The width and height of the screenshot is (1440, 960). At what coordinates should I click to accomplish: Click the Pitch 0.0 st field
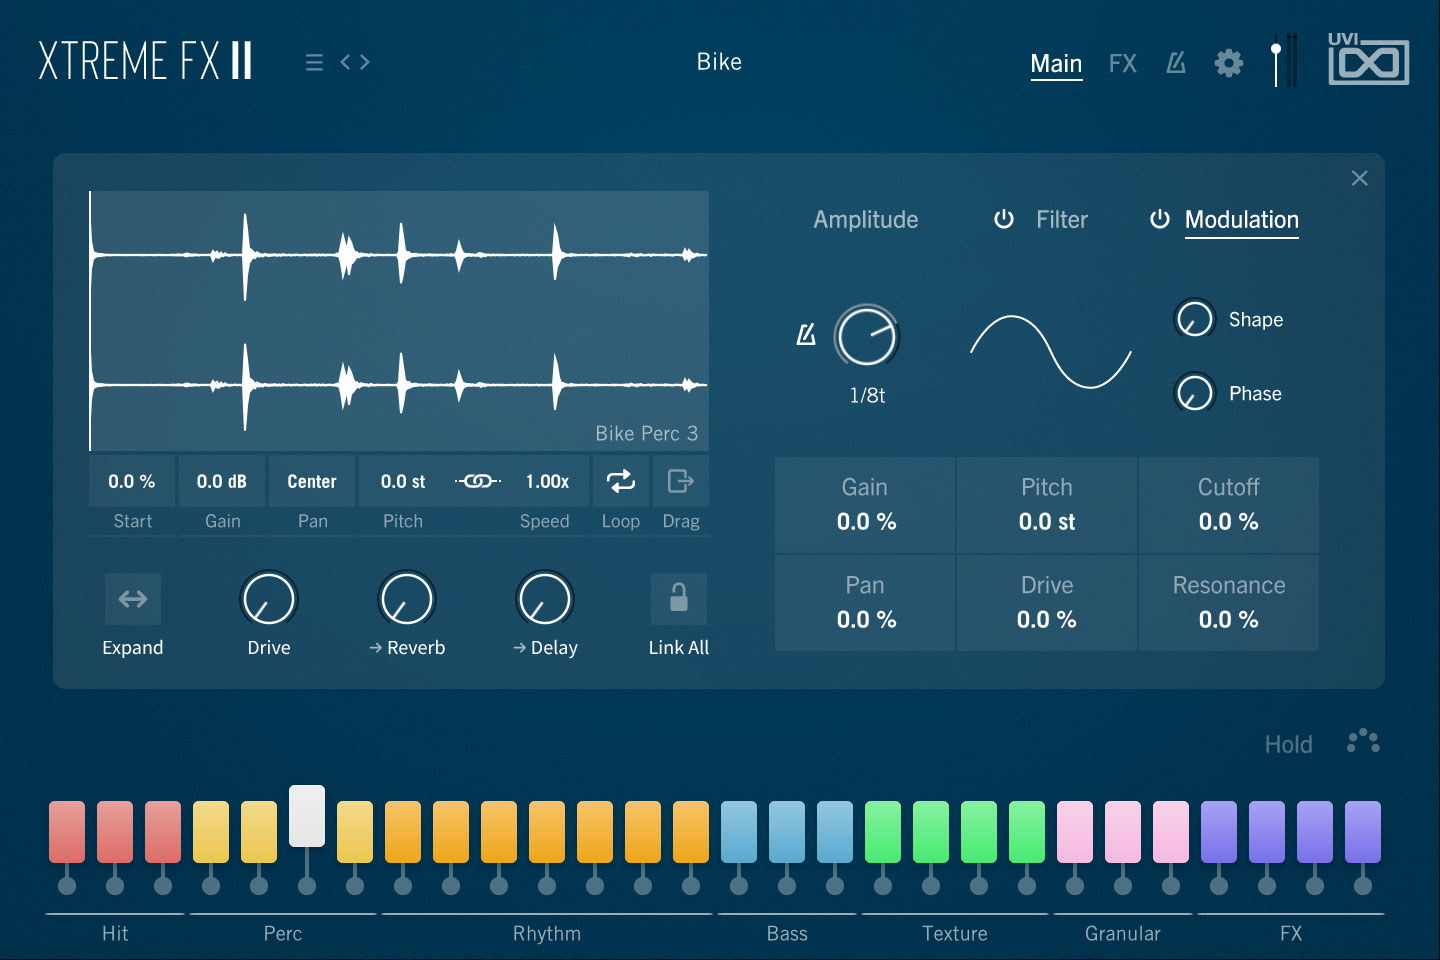[x=403, y=481]
